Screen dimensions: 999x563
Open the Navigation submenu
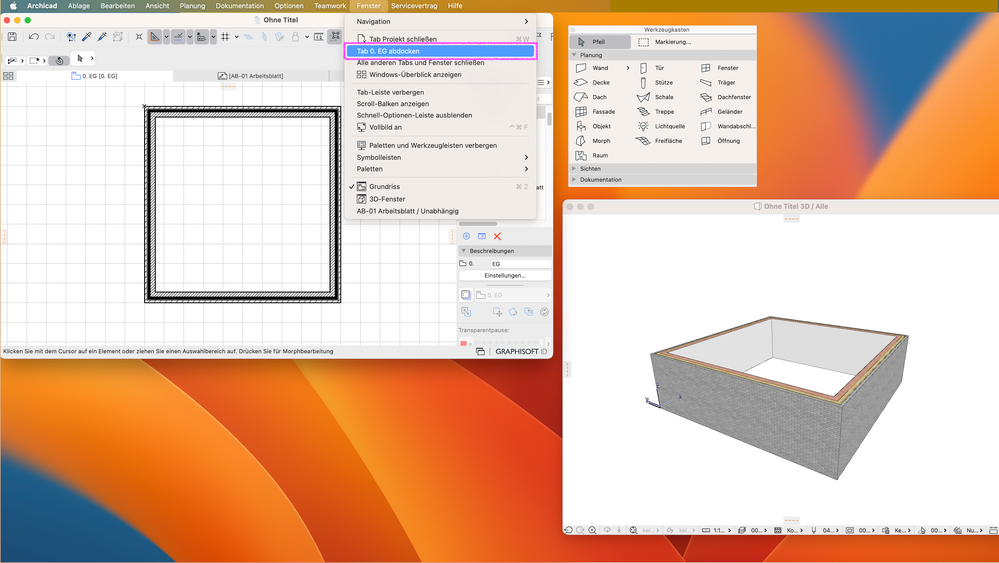(440, 22)
